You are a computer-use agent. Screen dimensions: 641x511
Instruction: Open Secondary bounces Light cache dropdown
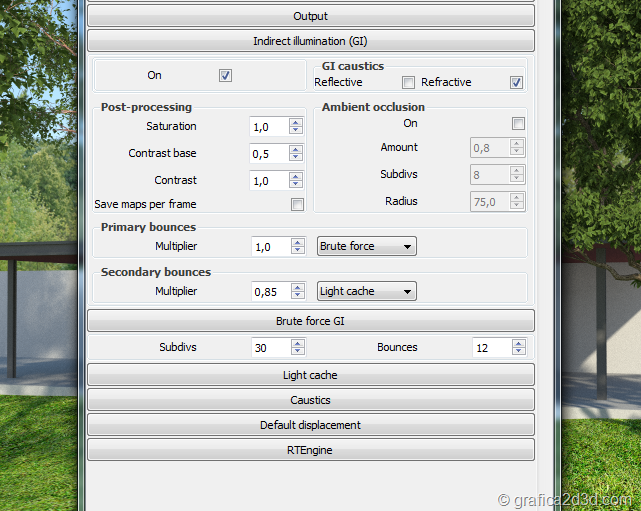(x=366, y=291)
